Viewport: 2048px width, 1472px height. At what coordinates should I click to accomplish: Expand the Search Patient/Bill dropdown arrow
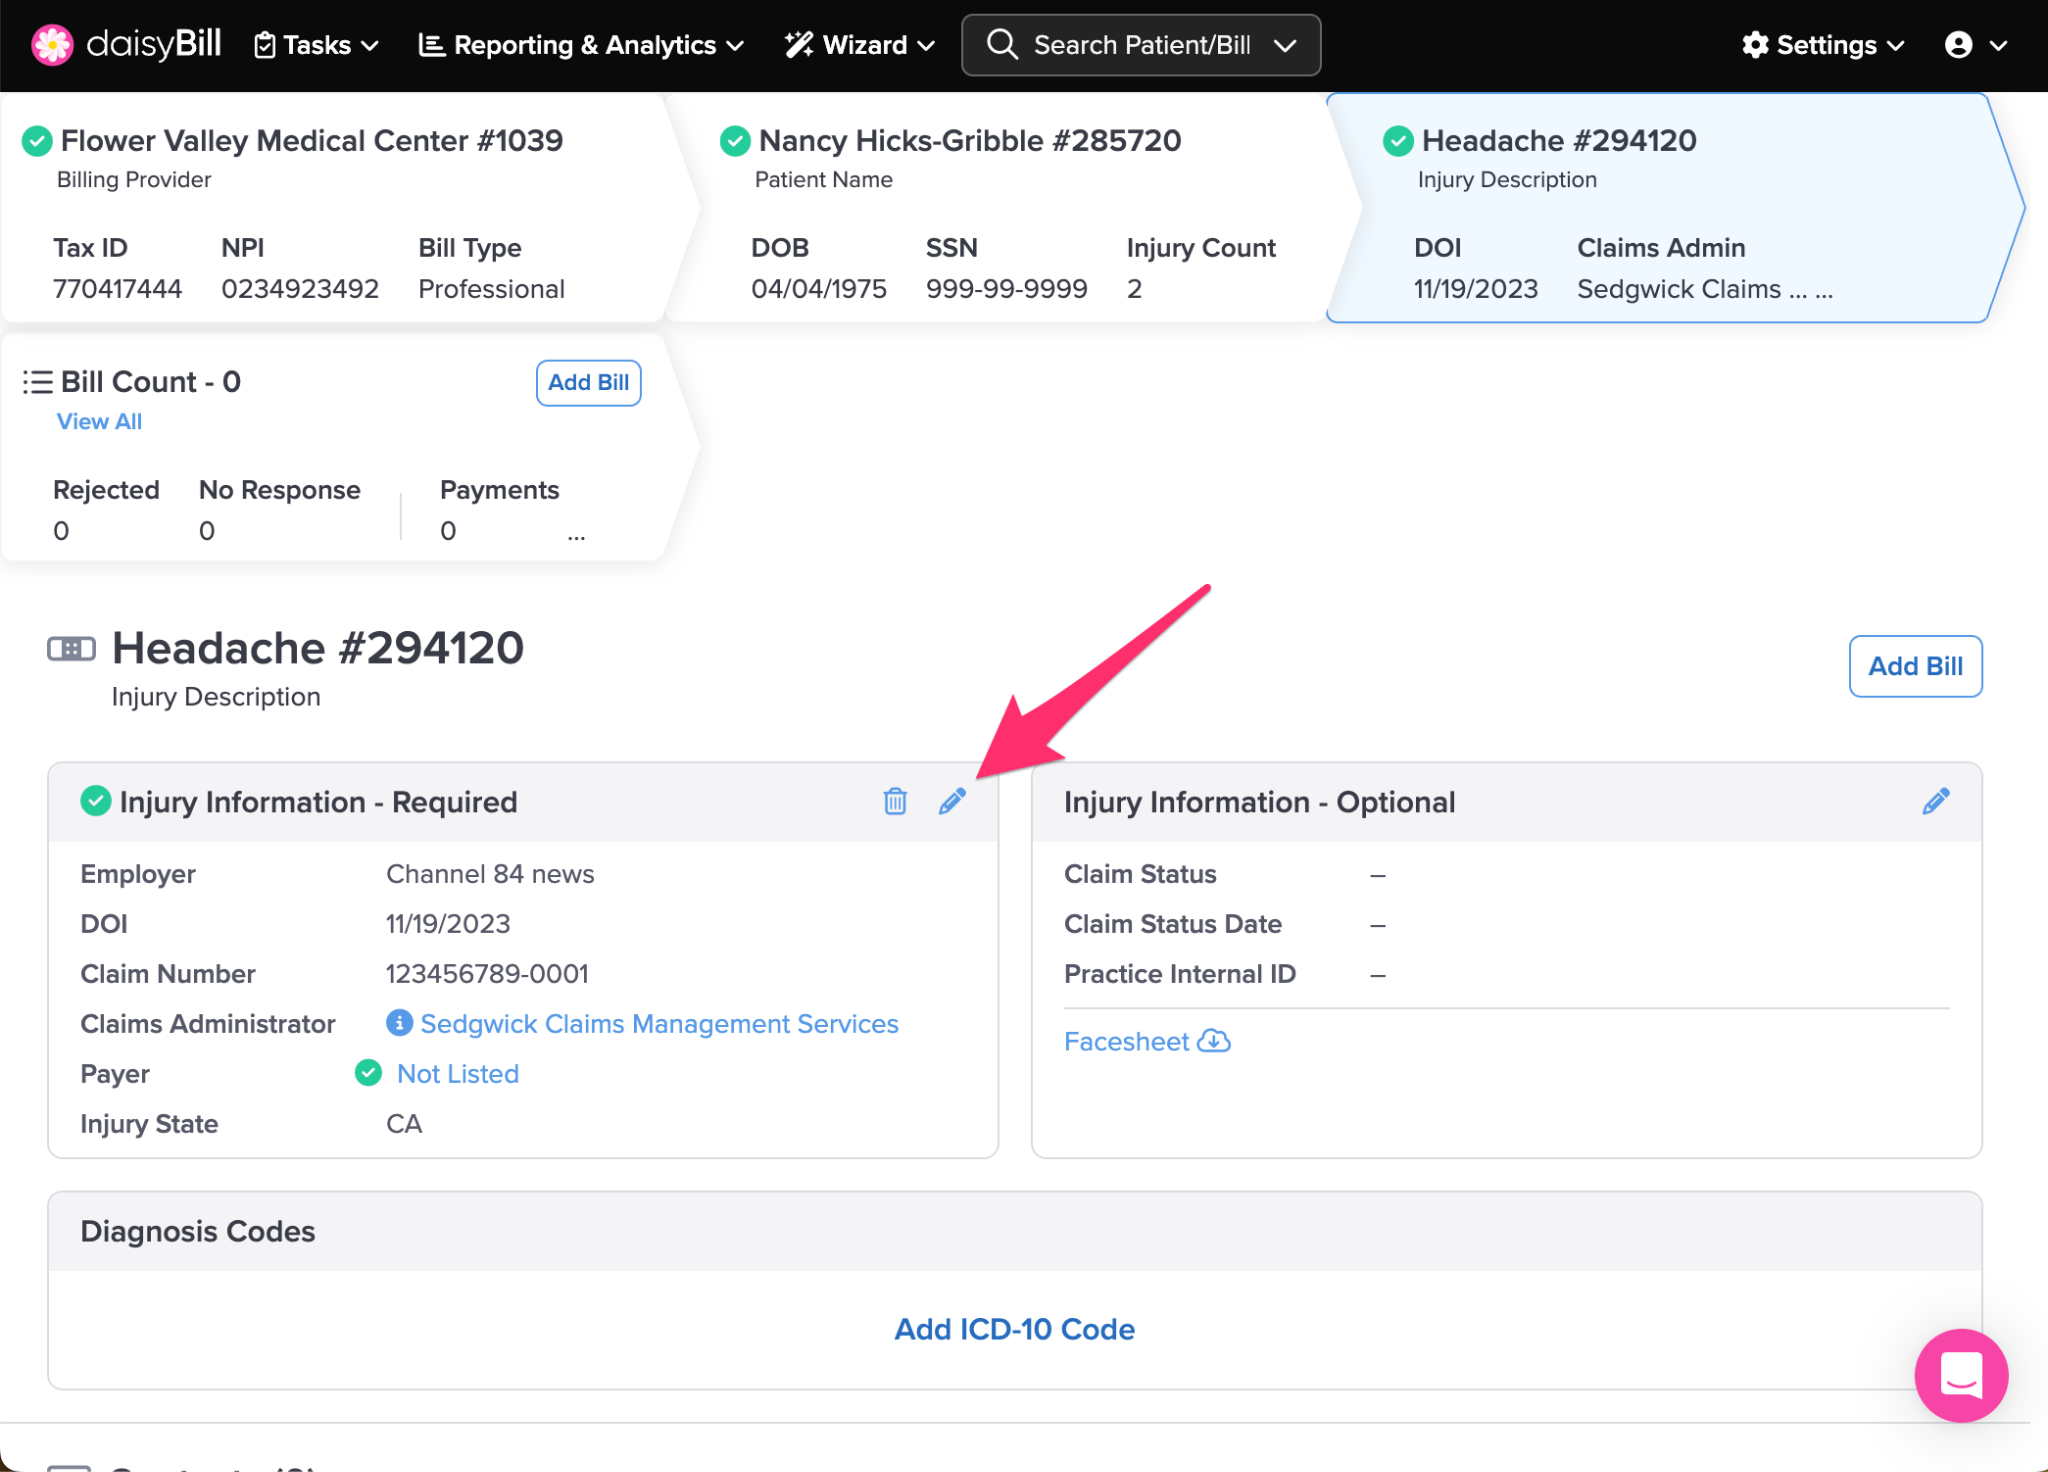(1286, 45)
